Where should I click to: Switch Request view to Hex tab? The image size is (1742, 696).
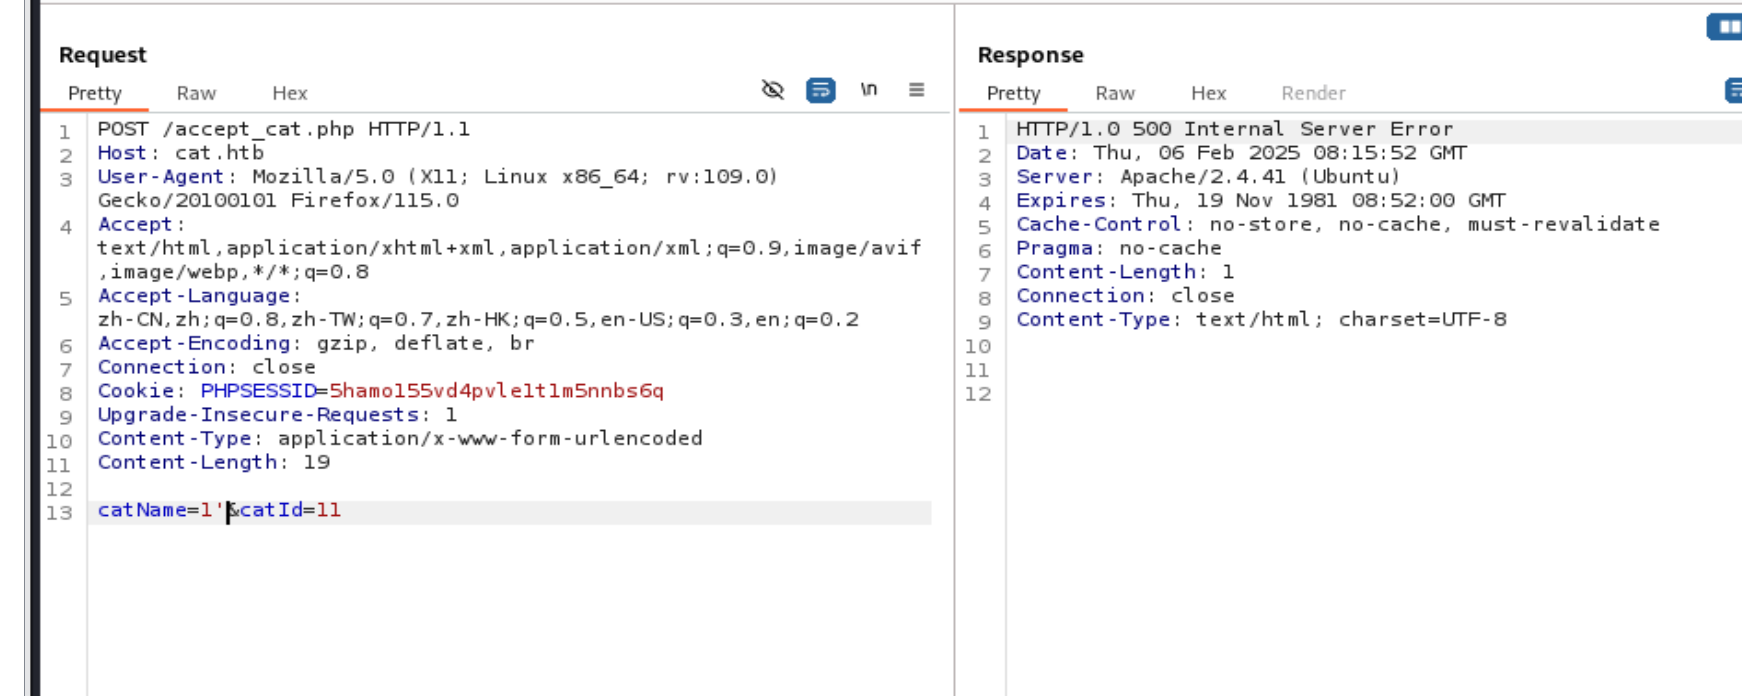point(289,93)
